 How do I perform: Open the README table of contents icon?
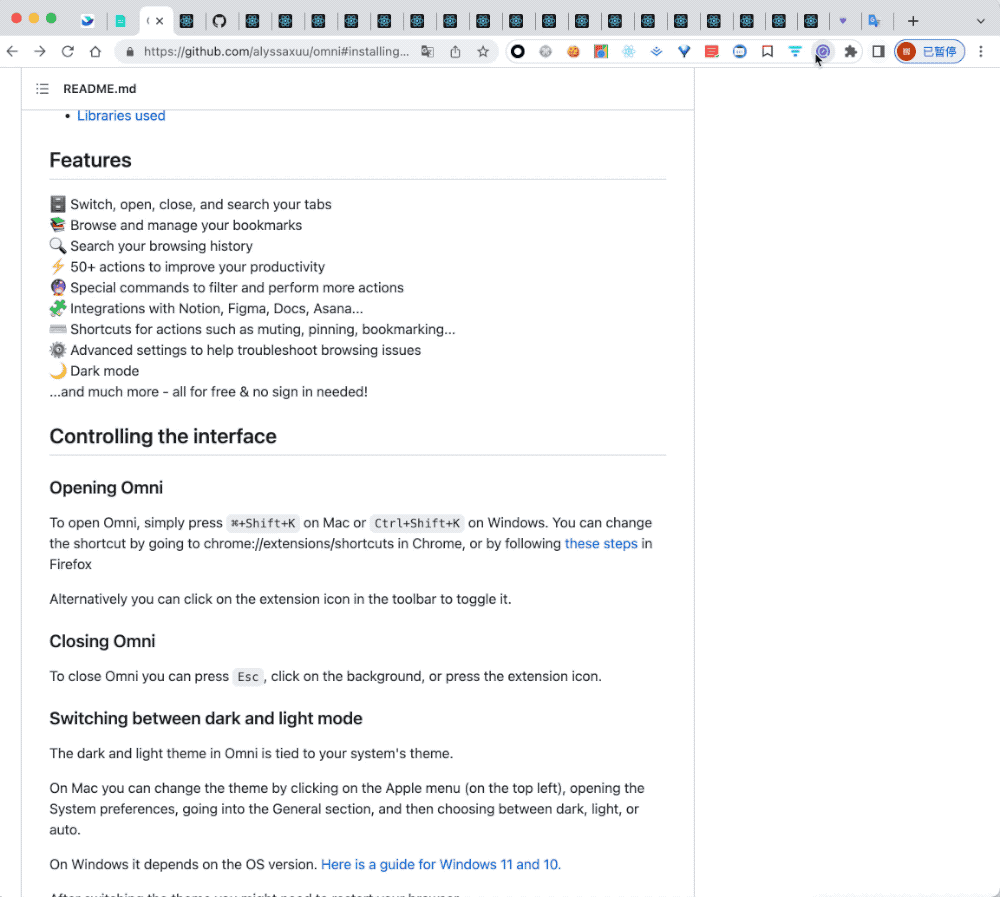(x=42, y=89)
